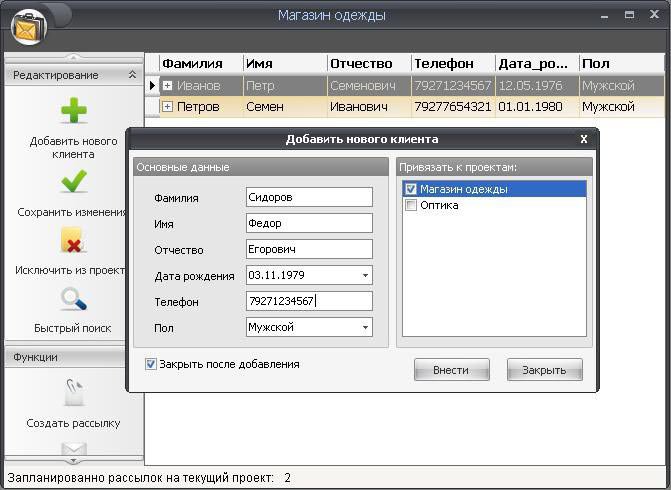Click phone cell 79277654321
This screenshot has height=490, width=671.
click(453, 107)
